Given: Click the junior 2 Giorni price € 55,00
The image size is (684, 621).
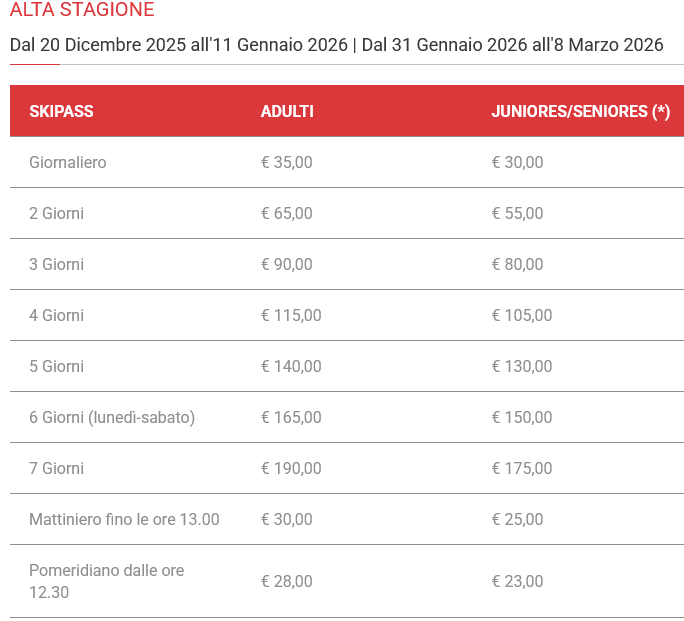Looking at the screenshot, I should coord(517,213).
